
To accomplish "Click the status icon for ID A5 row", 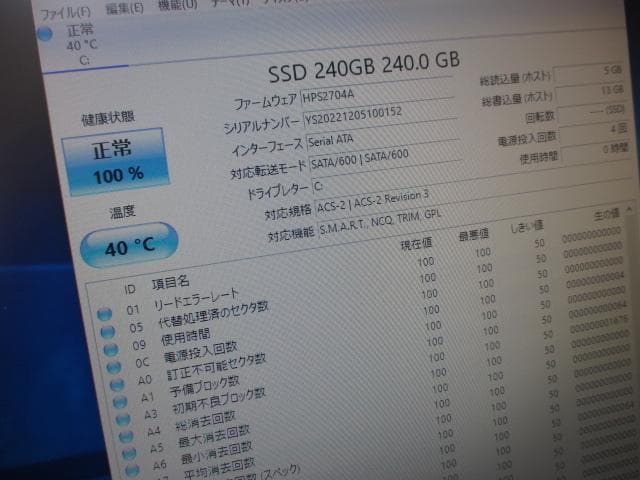I will (x=129, y=453).
